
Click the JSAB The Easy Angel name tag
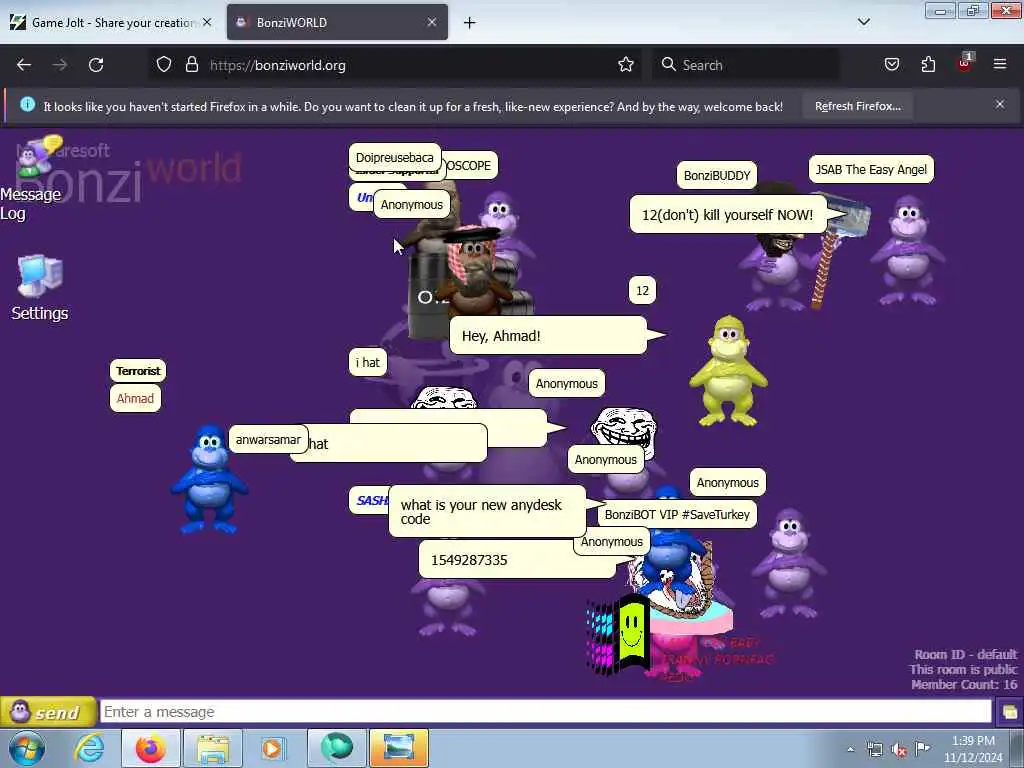[x=871, y=169]
